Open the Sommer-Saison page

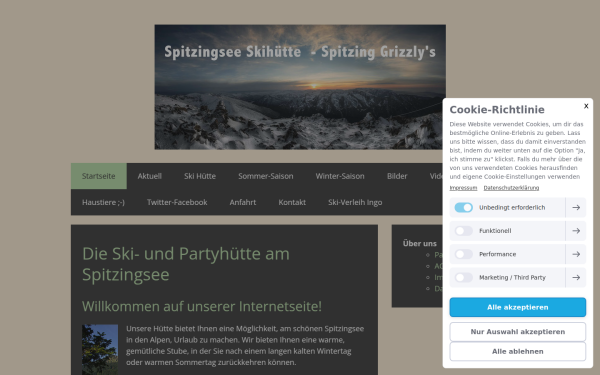tap(266, 176)
